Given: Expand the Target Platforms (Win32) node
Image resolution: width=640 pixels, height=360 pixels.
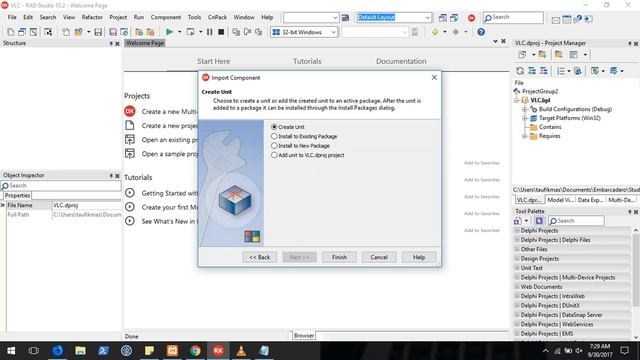Looking at the screenshot, I should coord(525,118).
